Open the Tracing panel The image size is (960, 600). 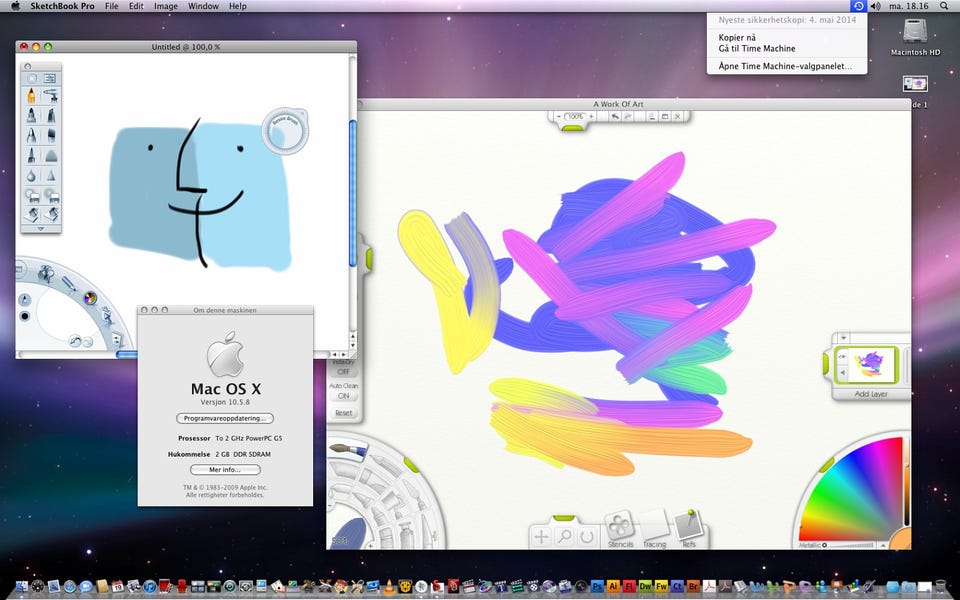click(654, 530)
